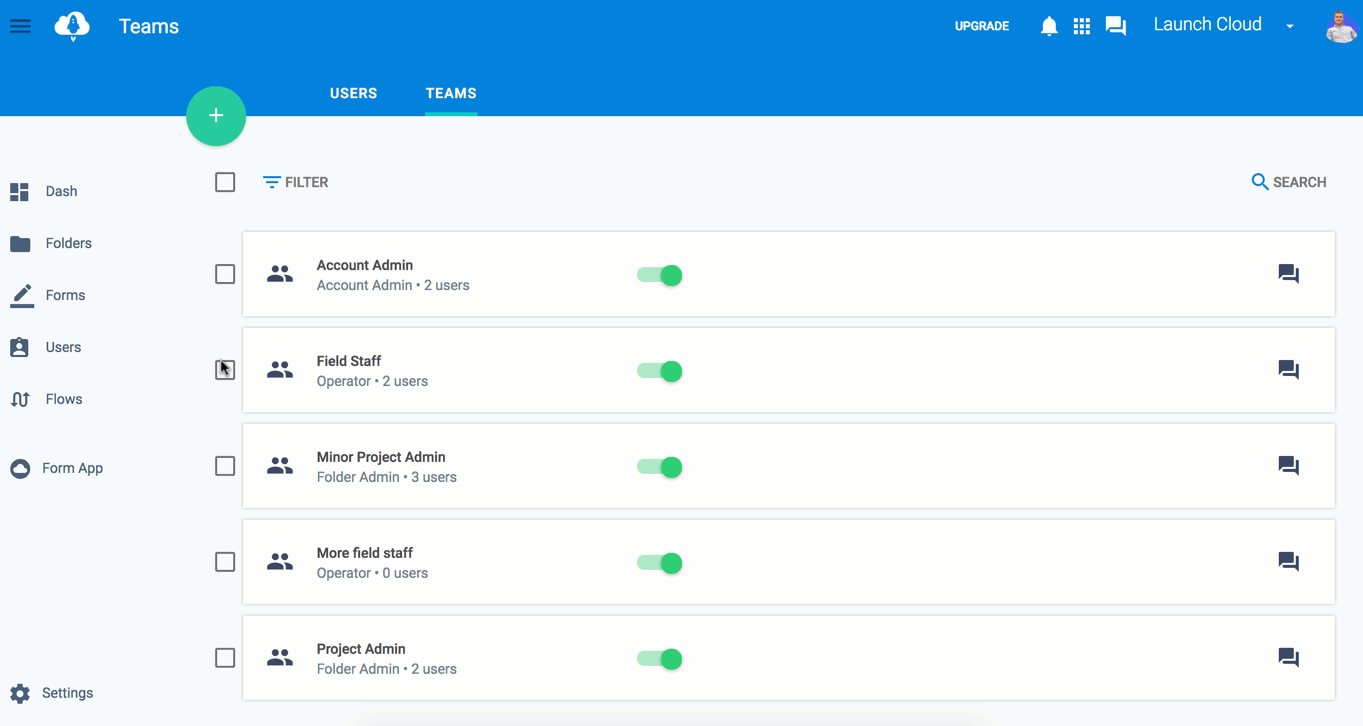Select the More field staff checkbox
This screenshot has width=1363, height=726.
225,562
